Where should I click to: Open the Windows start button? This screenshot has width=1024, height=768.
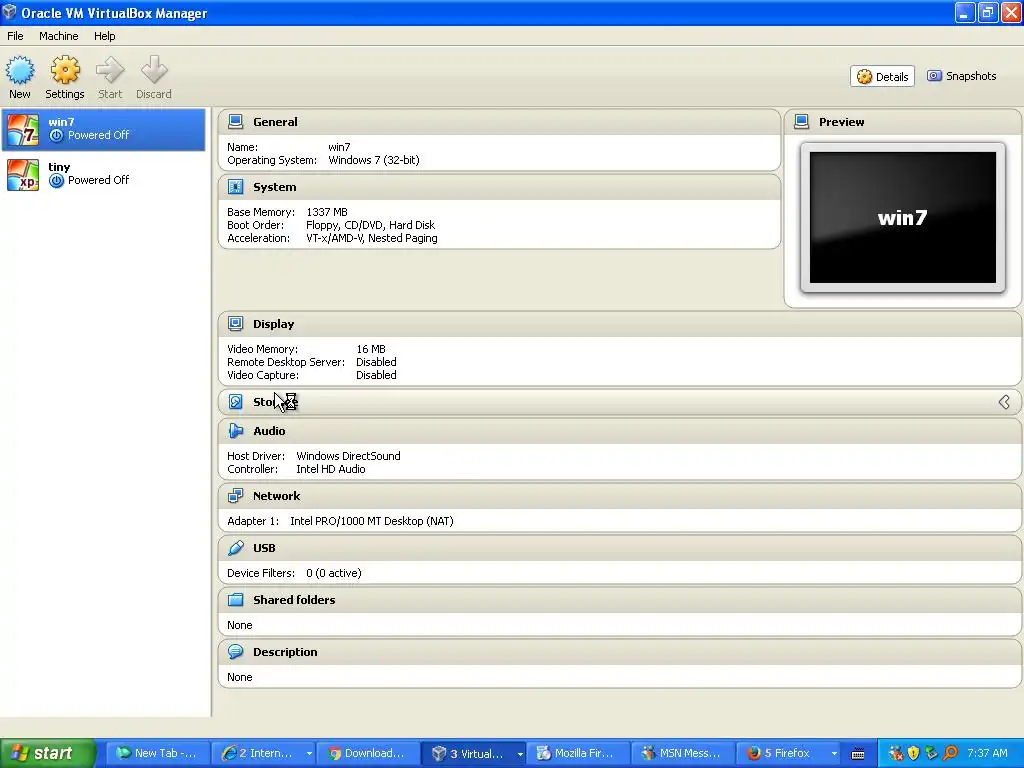click(x=47, y=753)
